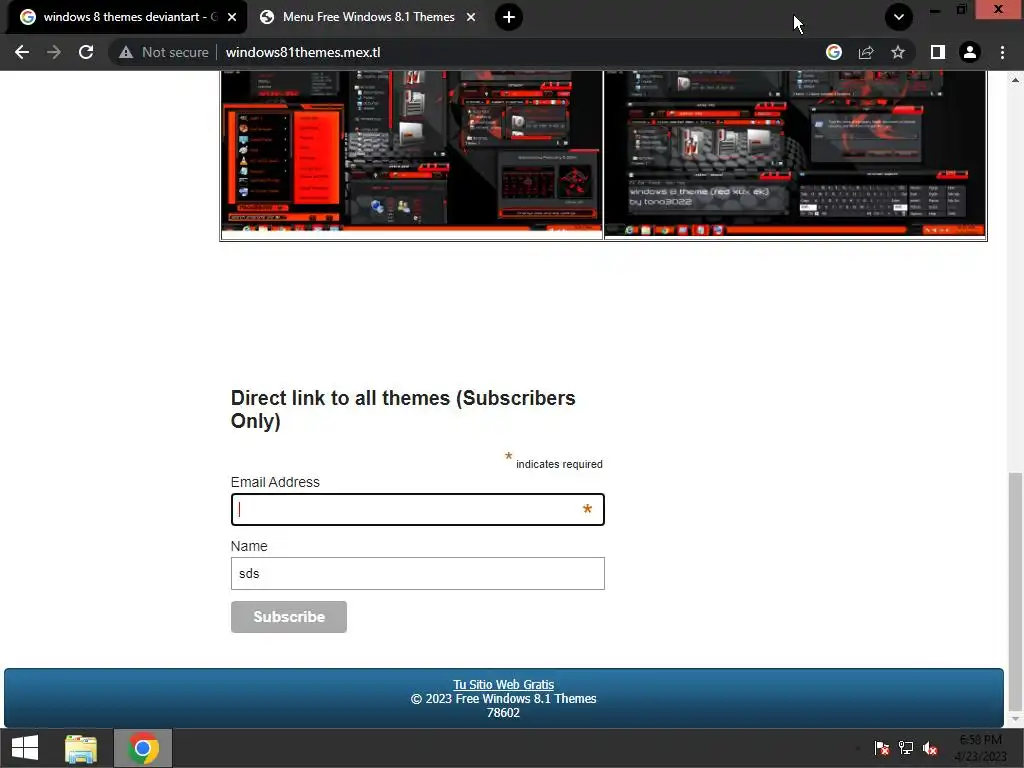Image resolution: width=1024 pixels, height=768 pixels.
Task: Focus the address bar URL windows81themes.mex.tl
Action: point(303,52)
